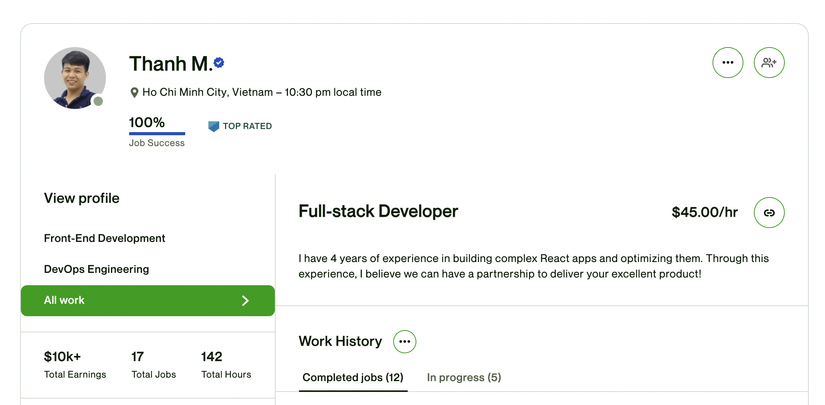825x405 pixels.
Task: Select the All work green item
Action: point(148,300)
